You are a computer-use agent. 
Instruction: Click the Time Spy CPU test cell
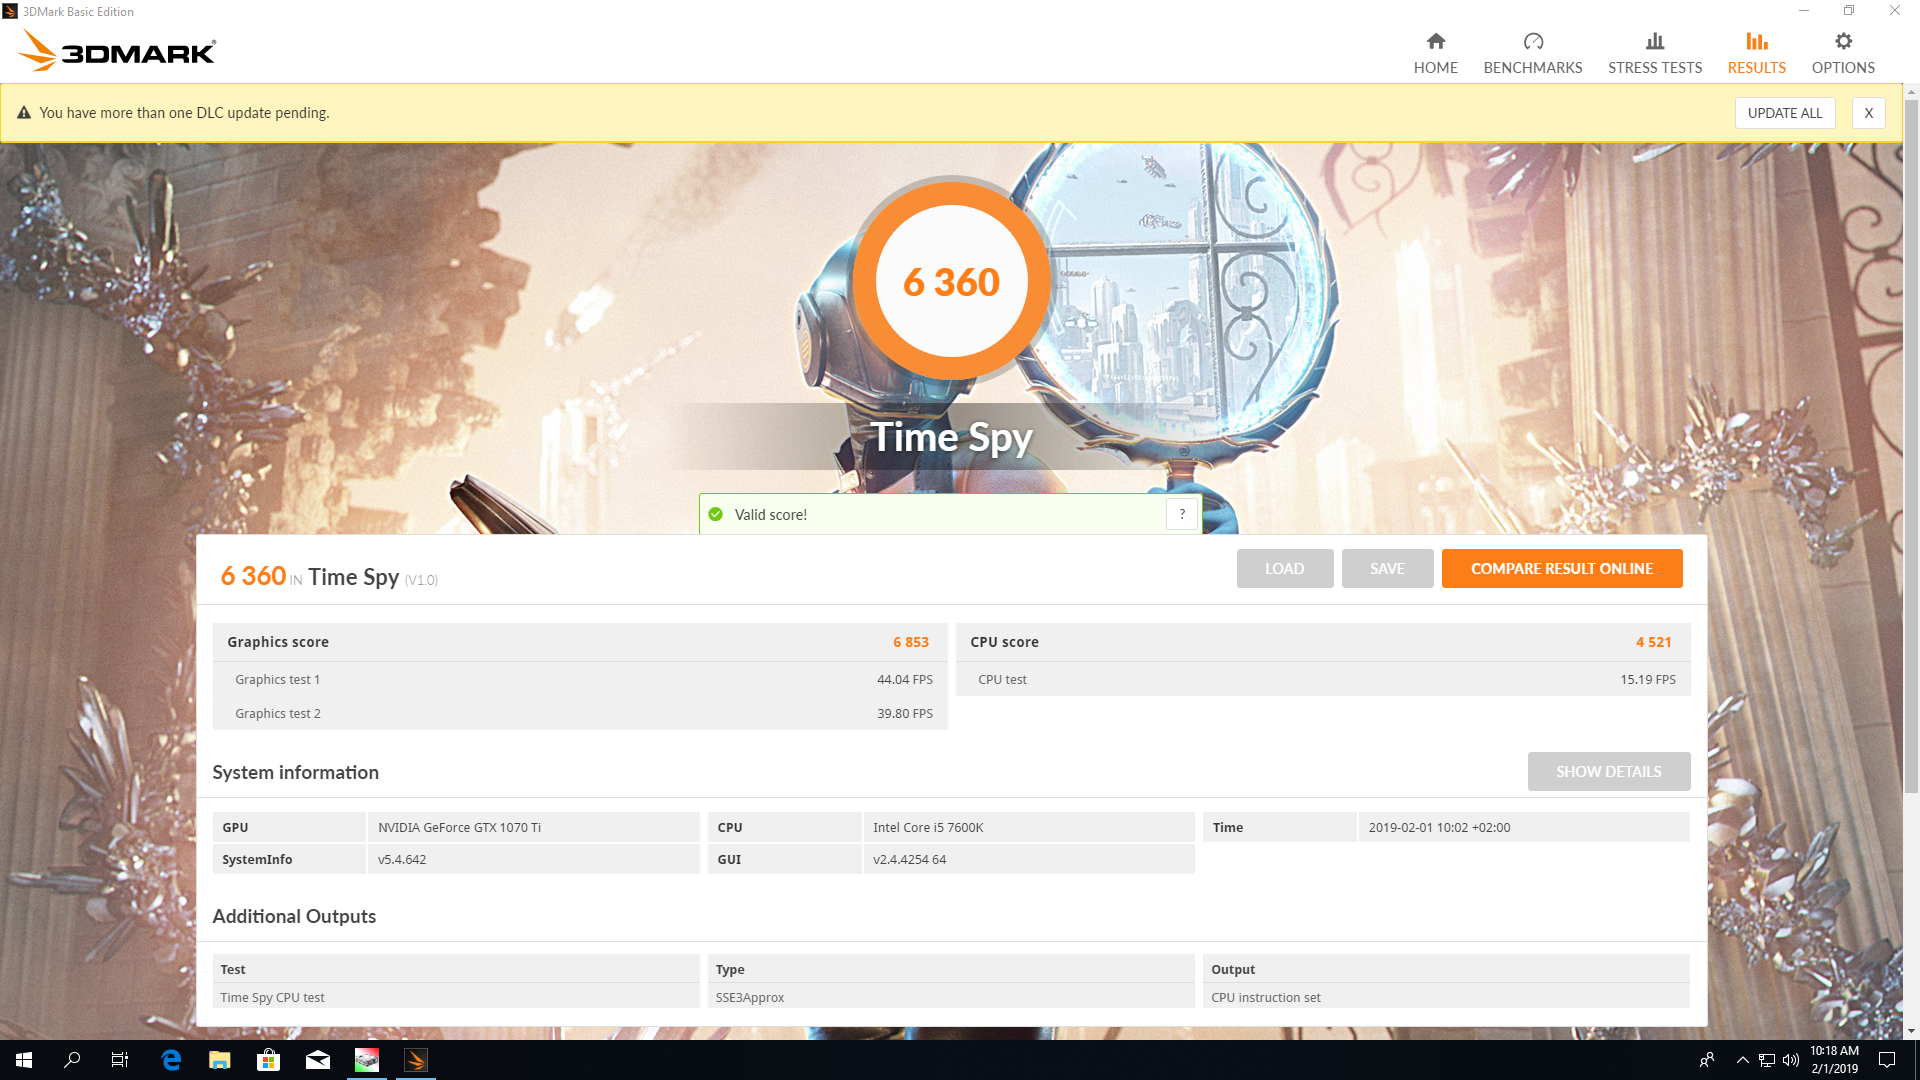455,997
